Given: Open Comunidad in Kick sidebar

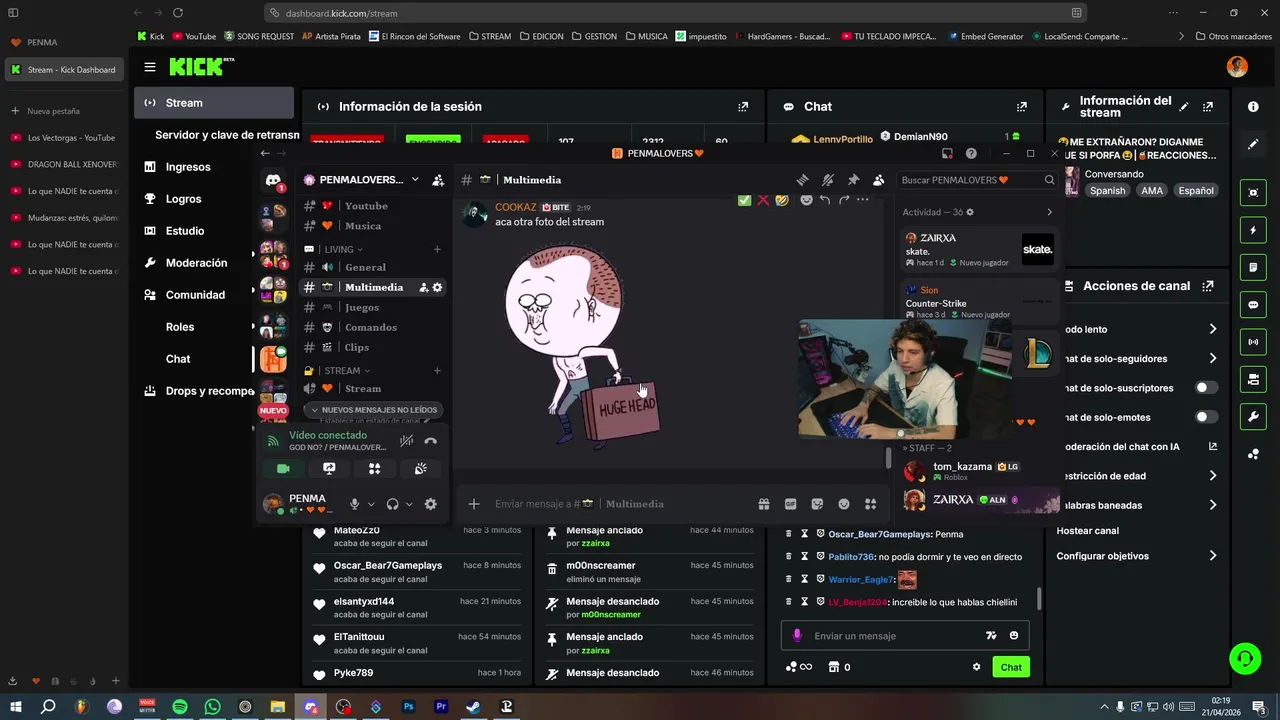Looking at the screenshot, I should click(195, 295).
